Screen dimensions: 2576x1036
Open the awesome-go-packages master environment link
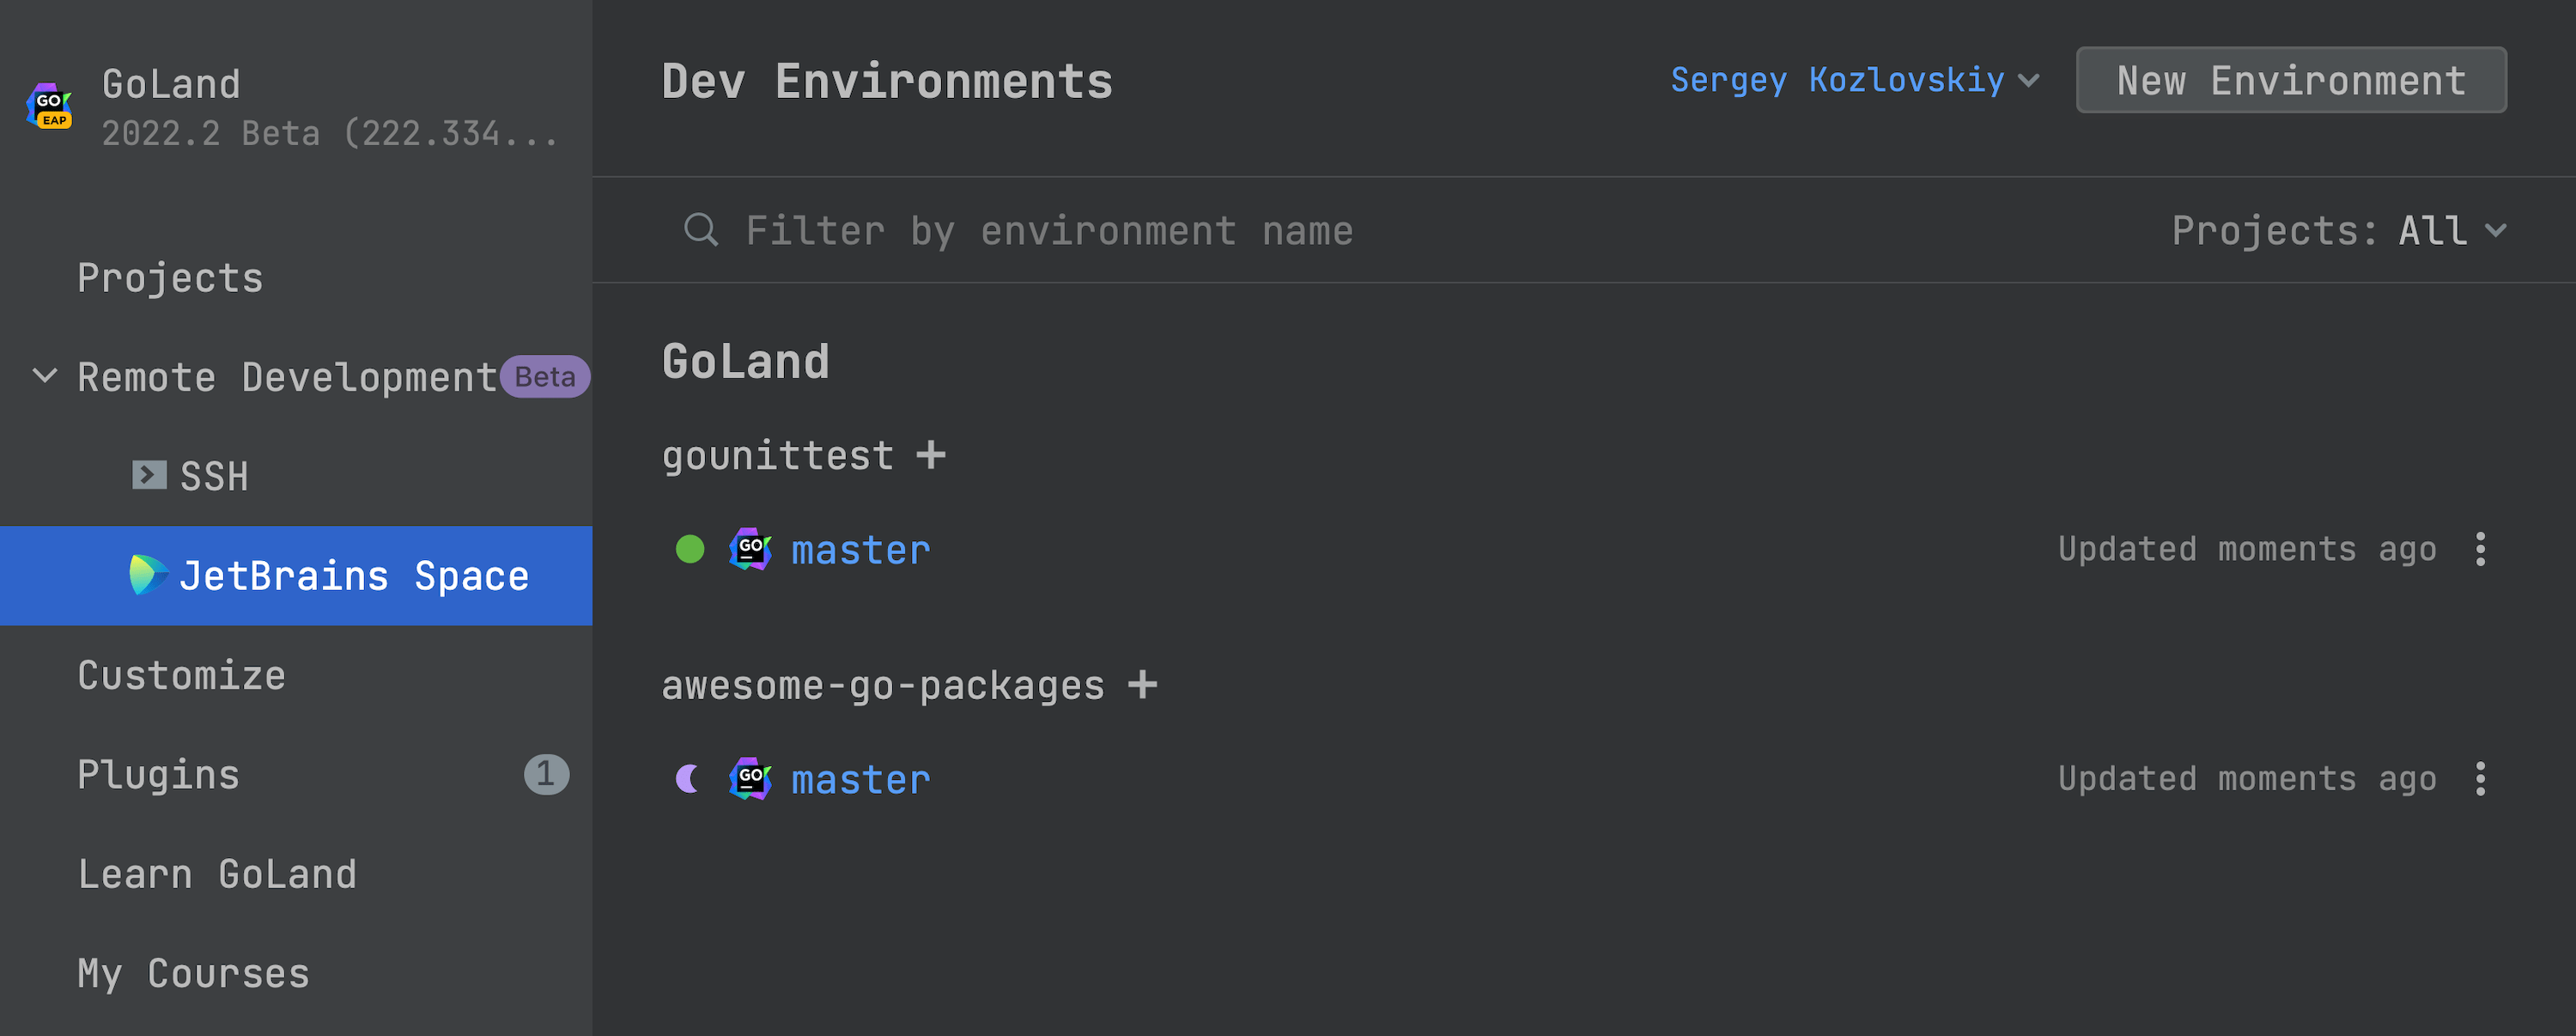[x=860, y=780]
